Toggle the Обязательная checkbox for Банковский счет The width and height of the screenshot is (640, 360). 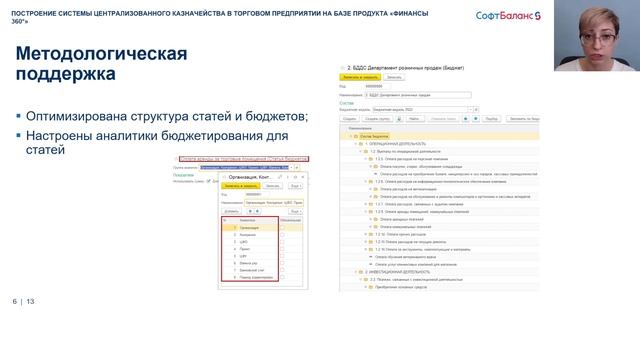click(282, 270)
